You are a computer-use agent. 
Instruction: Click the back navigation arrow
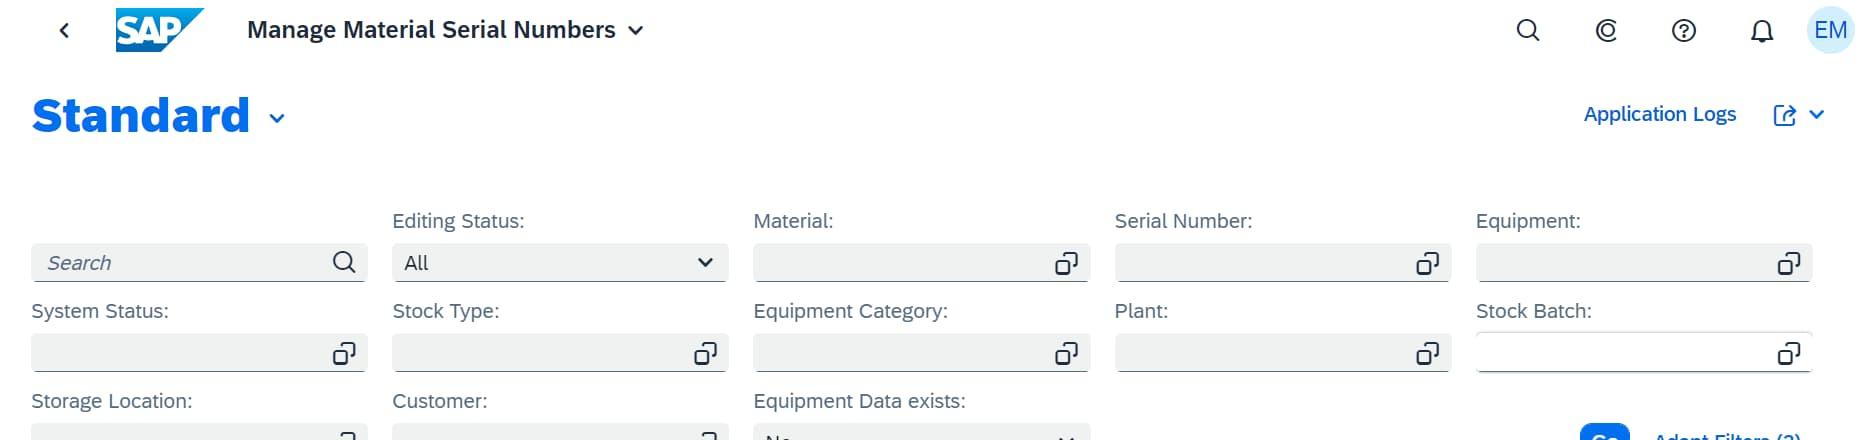click(x=65, y=30)
